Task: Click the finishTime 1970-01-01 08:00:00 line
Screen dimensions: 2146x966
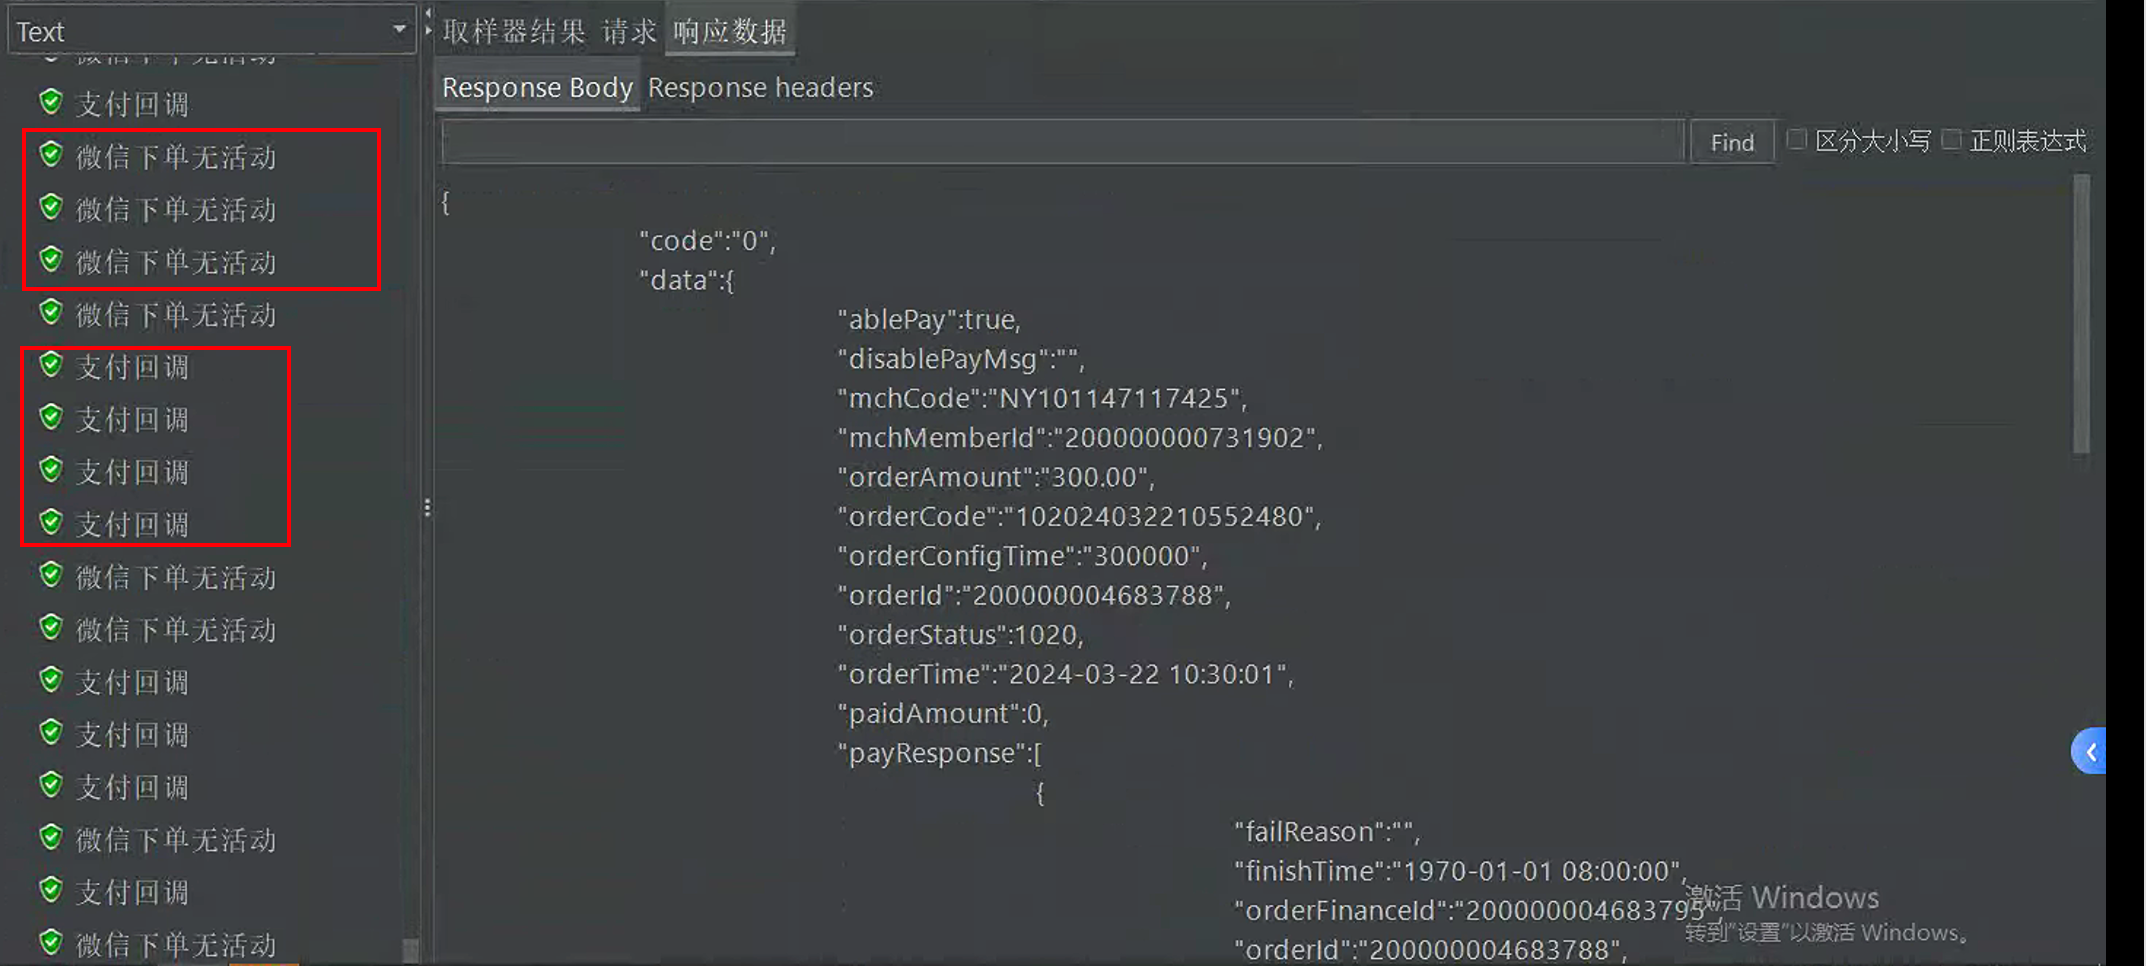Action: coord(1461,871)
